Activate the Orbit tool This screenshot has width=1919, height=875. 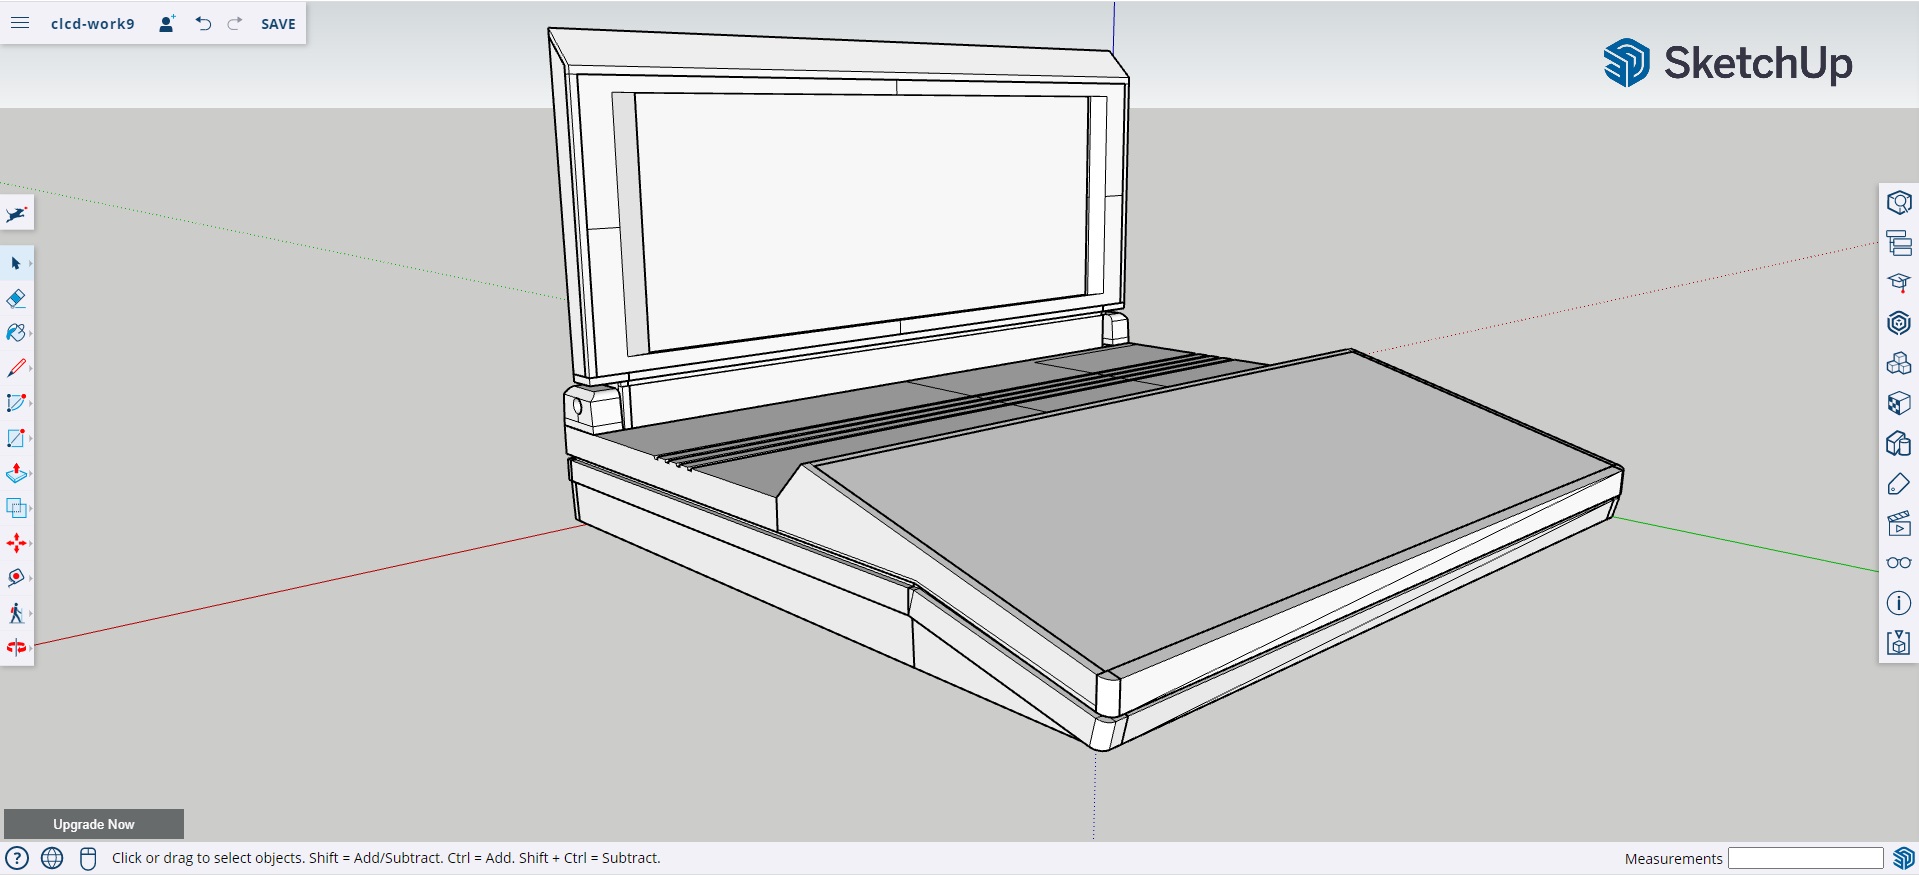pyautogui.click(x=16, y=648)
